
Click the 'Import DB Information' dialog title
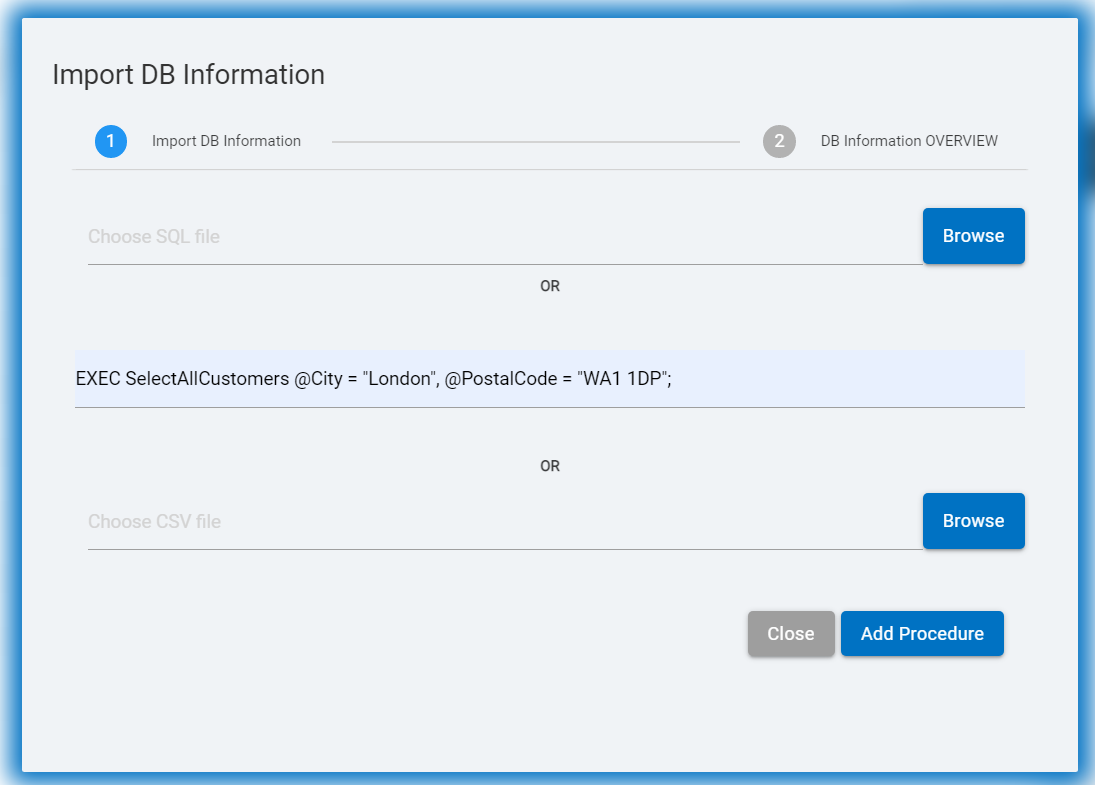pyautogui.click(x=188, y=75)
